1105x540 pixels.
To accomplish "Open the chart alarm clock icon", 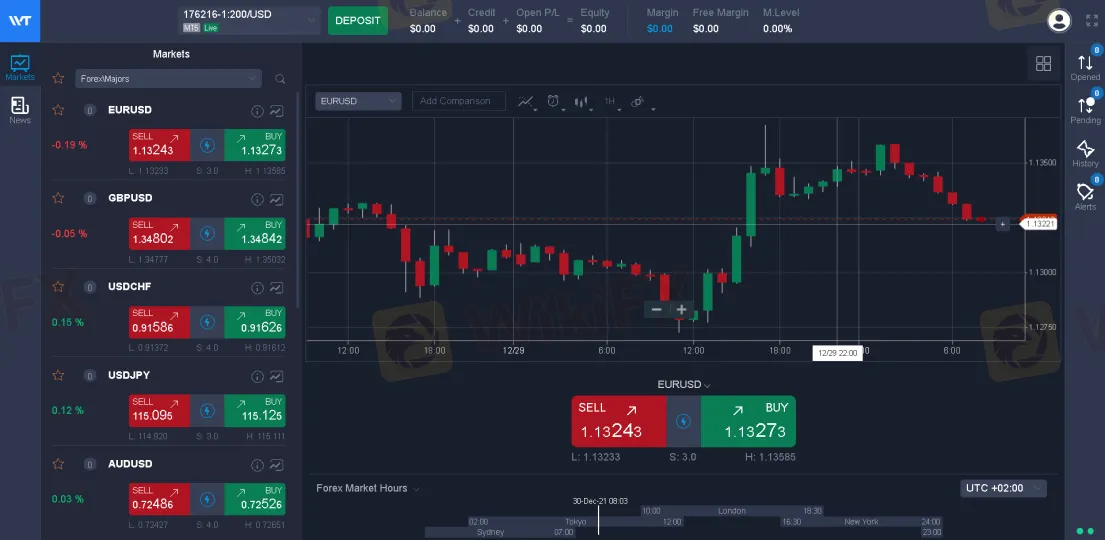I will [x=554, y=102].
